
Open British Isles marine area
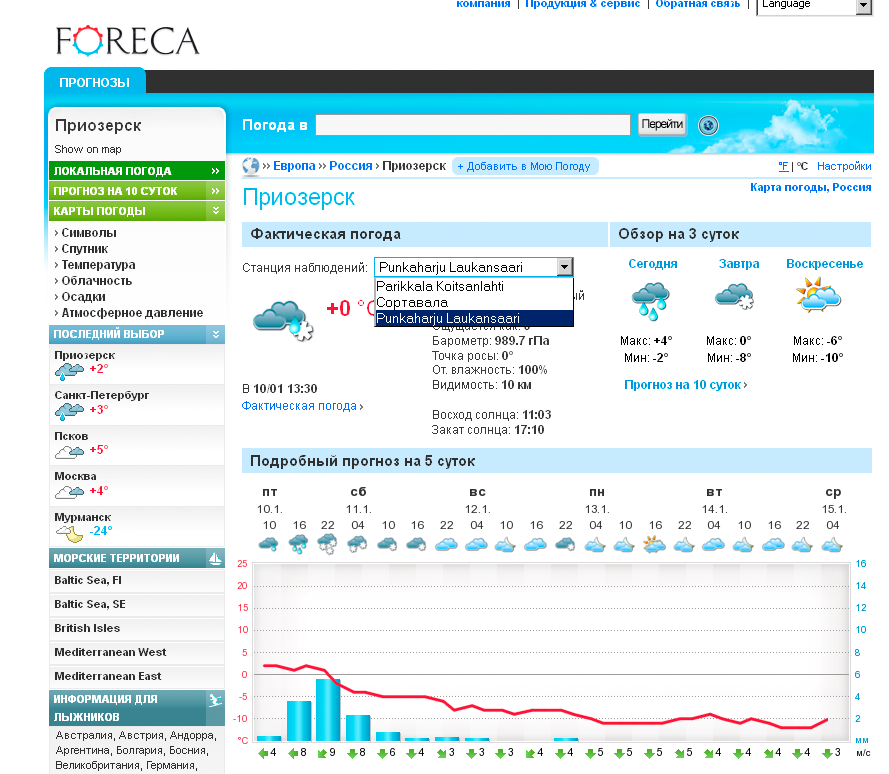click(x=137, y=628)
